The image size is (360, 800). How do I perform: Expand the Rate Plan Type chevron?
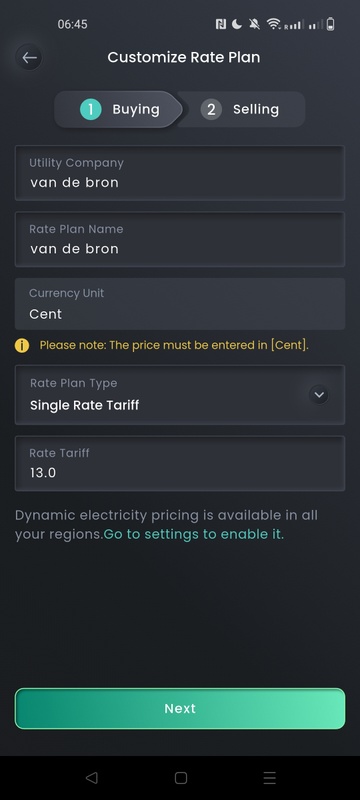tap(319, 395)
